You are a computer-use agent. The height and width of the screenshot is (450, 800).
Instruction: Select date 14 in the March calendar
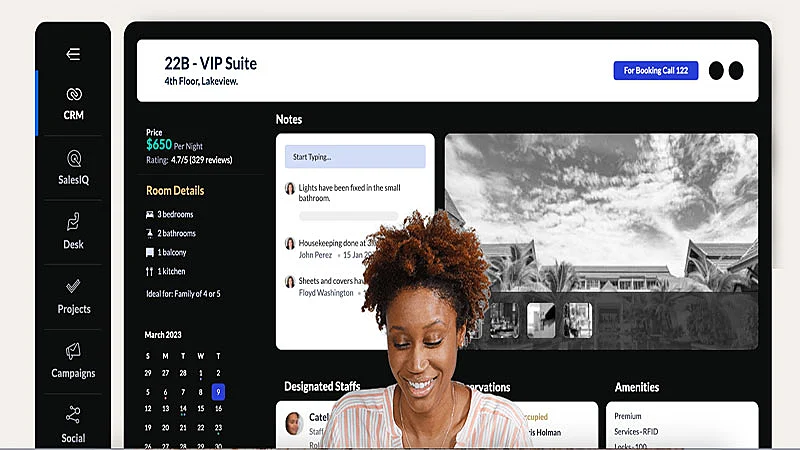pyautogui.click(x=183, y=409)
